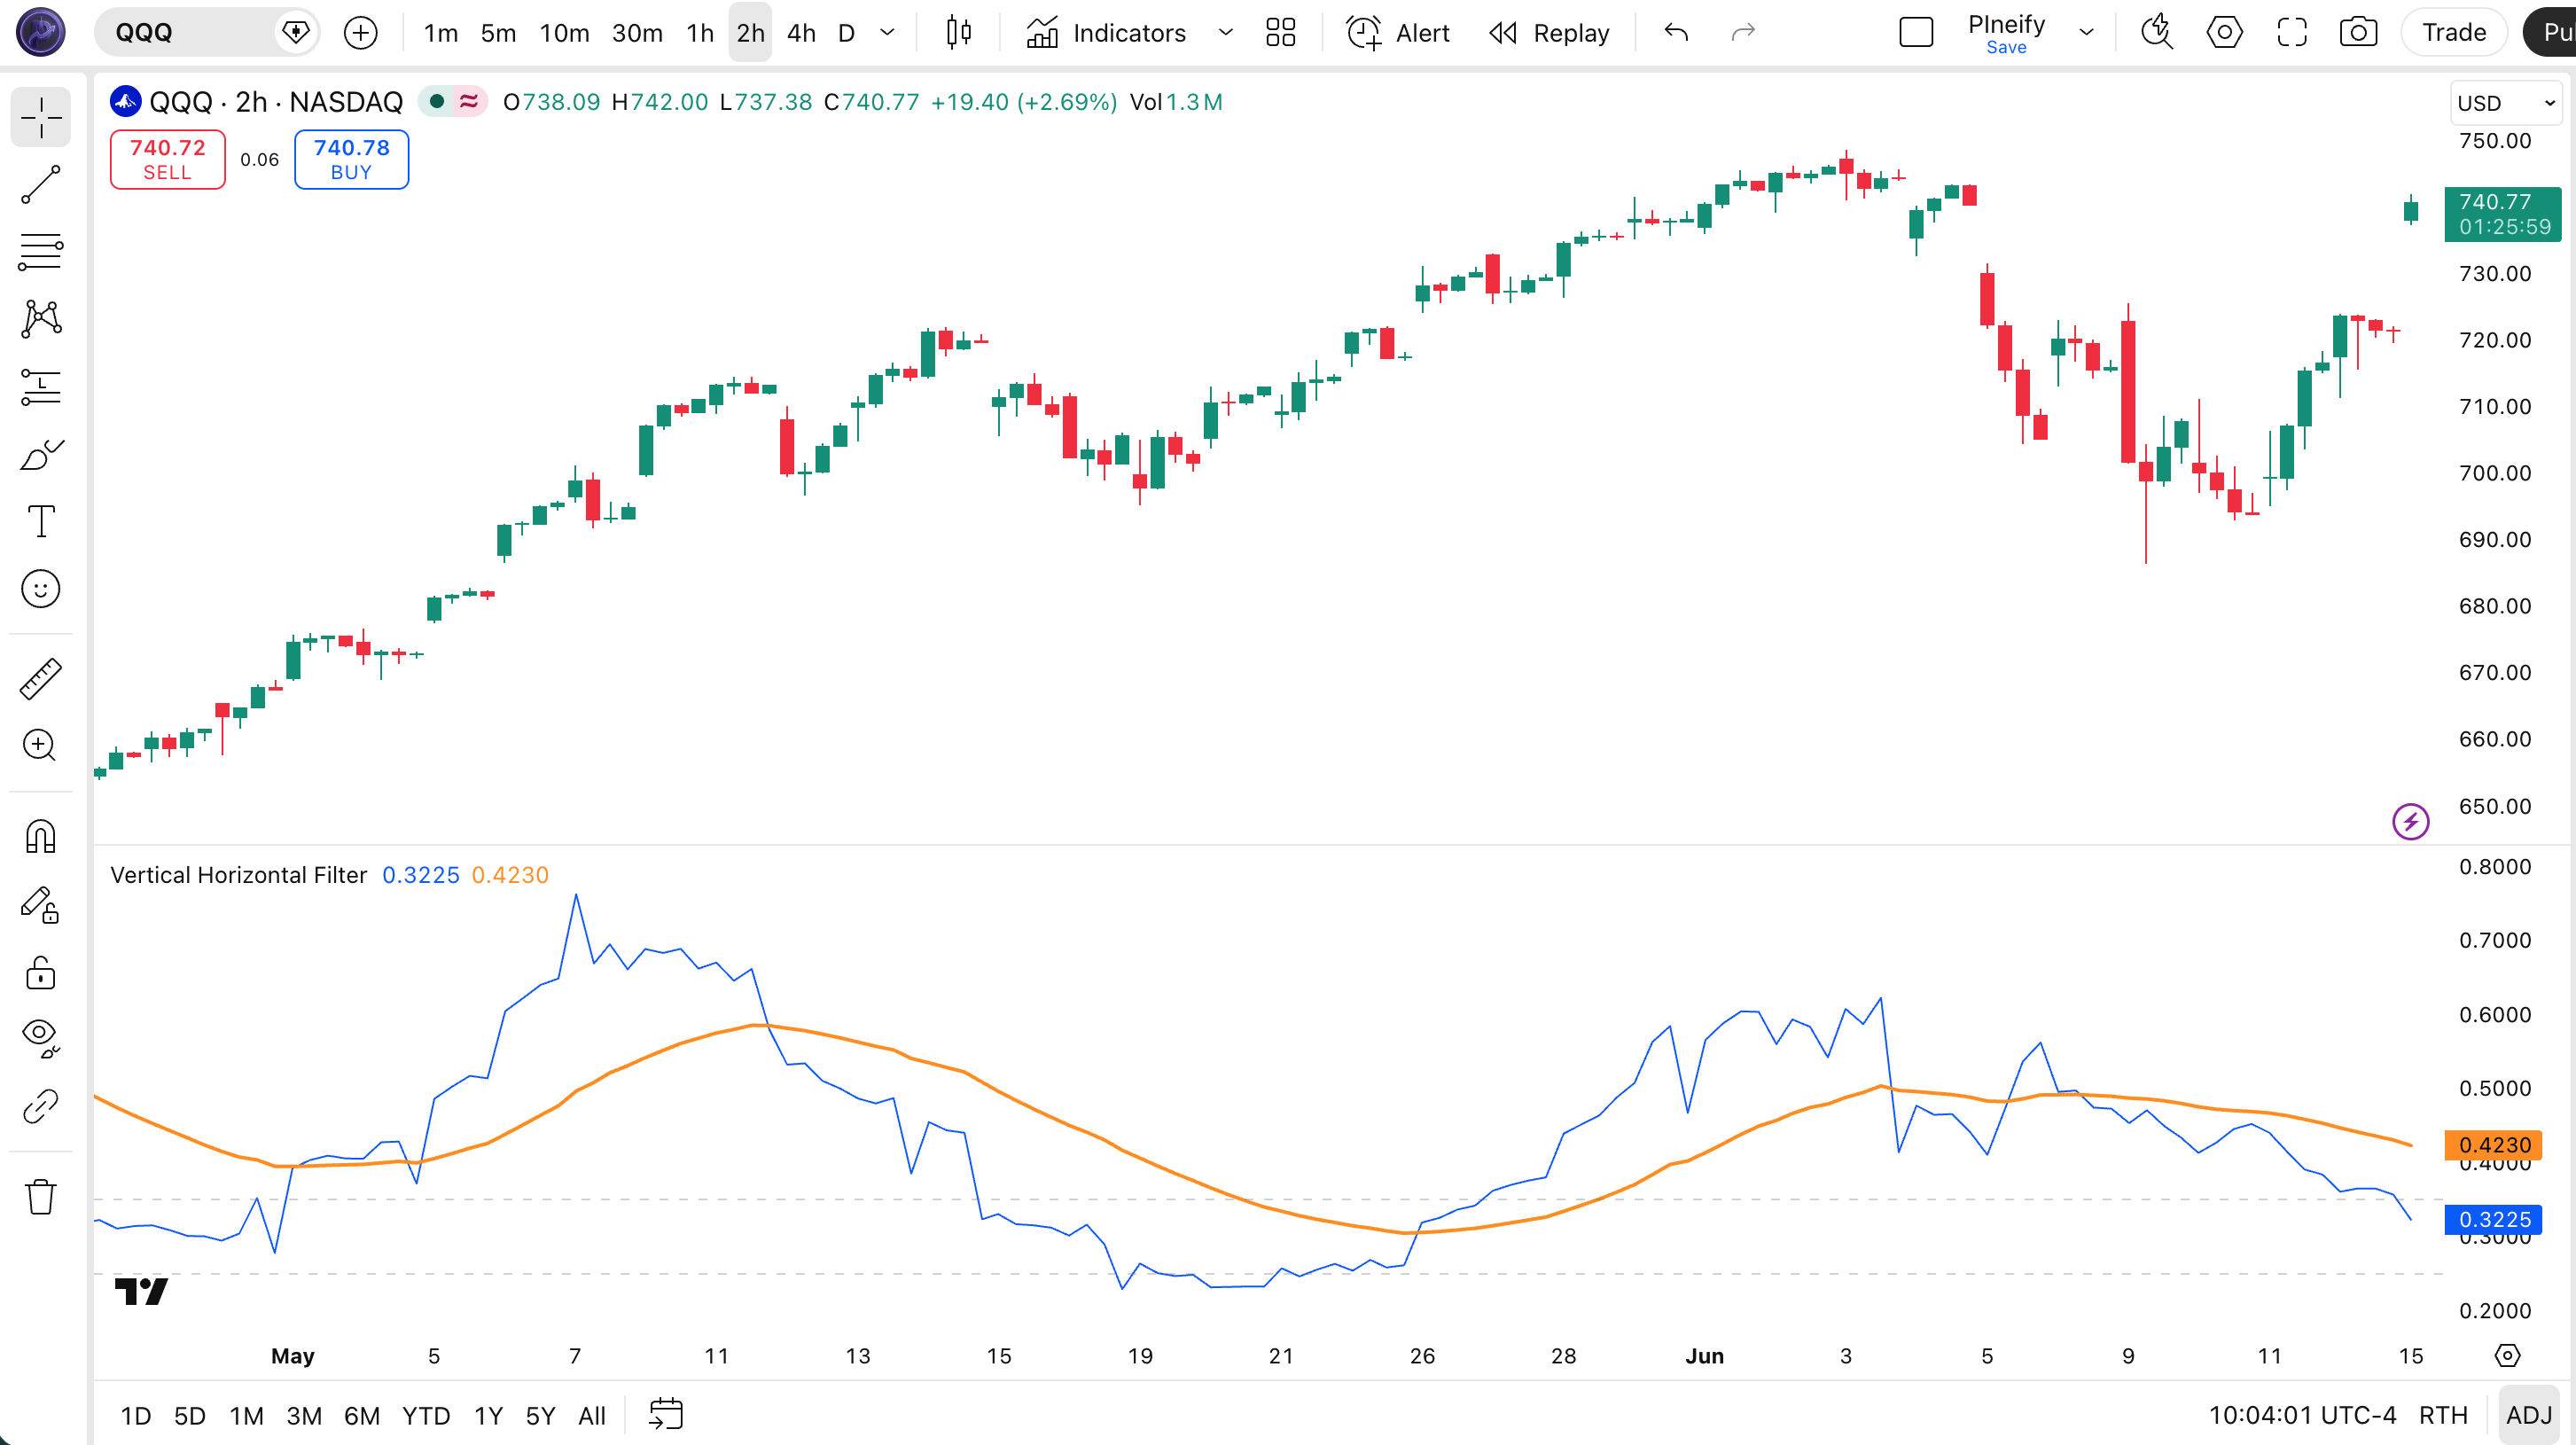Open the XABCD pattern tools
Image resolution: width=2576 pixels, height=1445 pixels.
point(41,319)
